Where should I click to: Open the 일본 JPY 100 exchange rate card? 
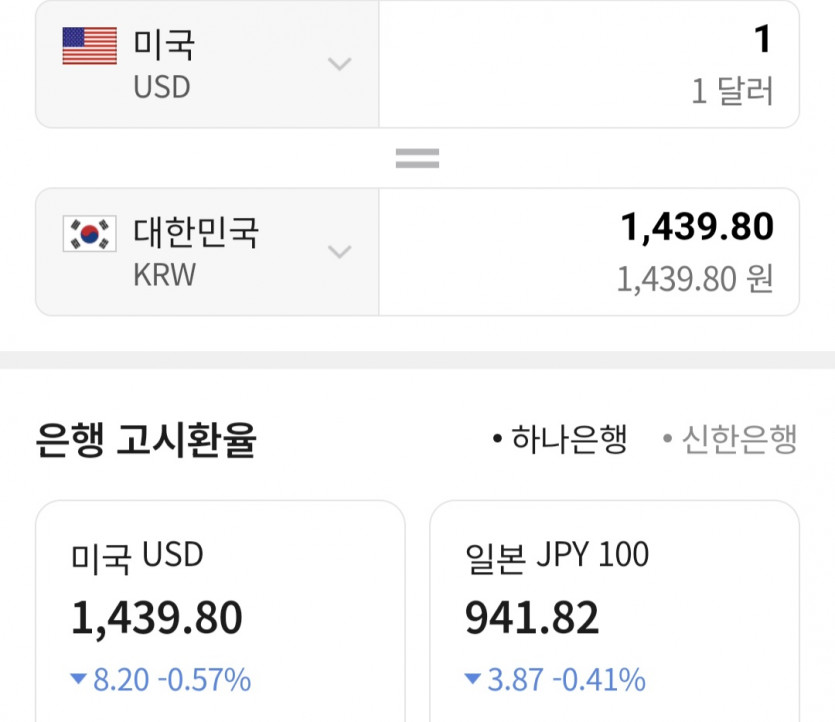pyautogui.click(x=614, y=610)
